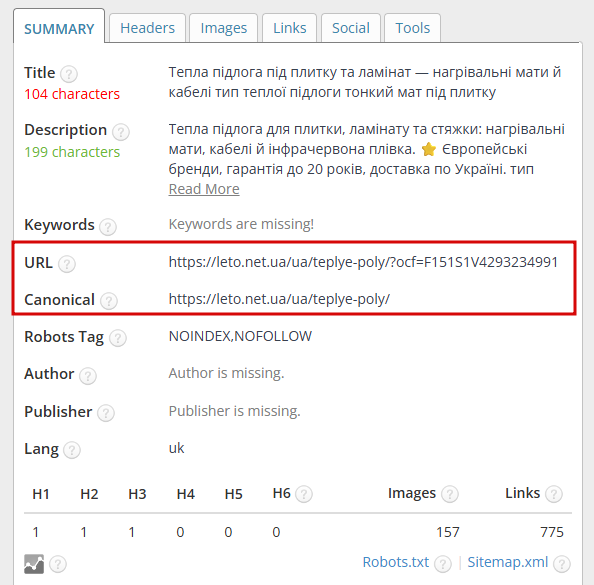Click the question mark next to Keywords
594x585 pixels.
[108, 227]
